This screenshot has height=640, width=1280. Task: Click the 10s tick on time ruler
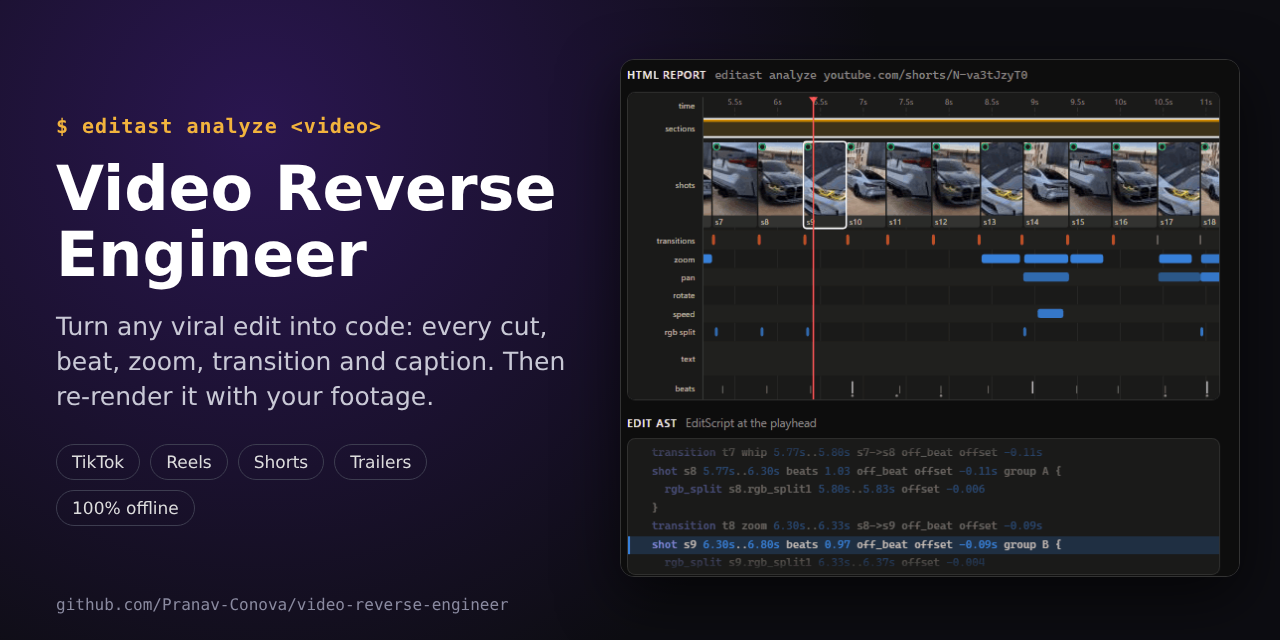click(x=1120, y=102)
